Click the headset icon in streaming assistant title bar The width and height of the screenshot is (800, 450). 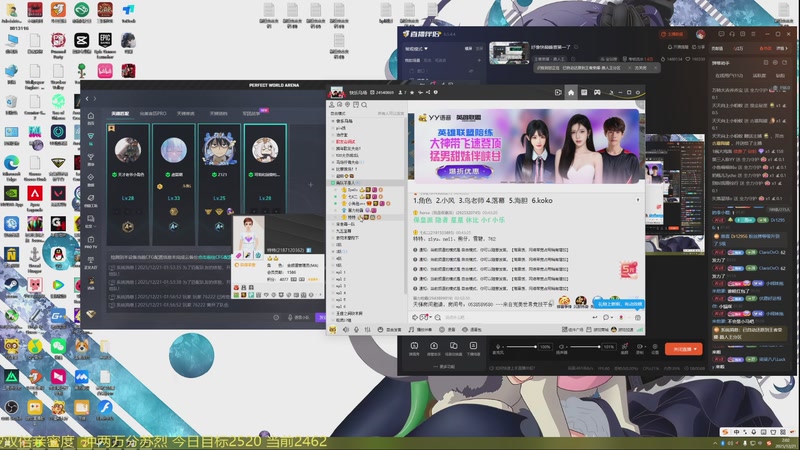pyautogui.click(x=732, y=34)
